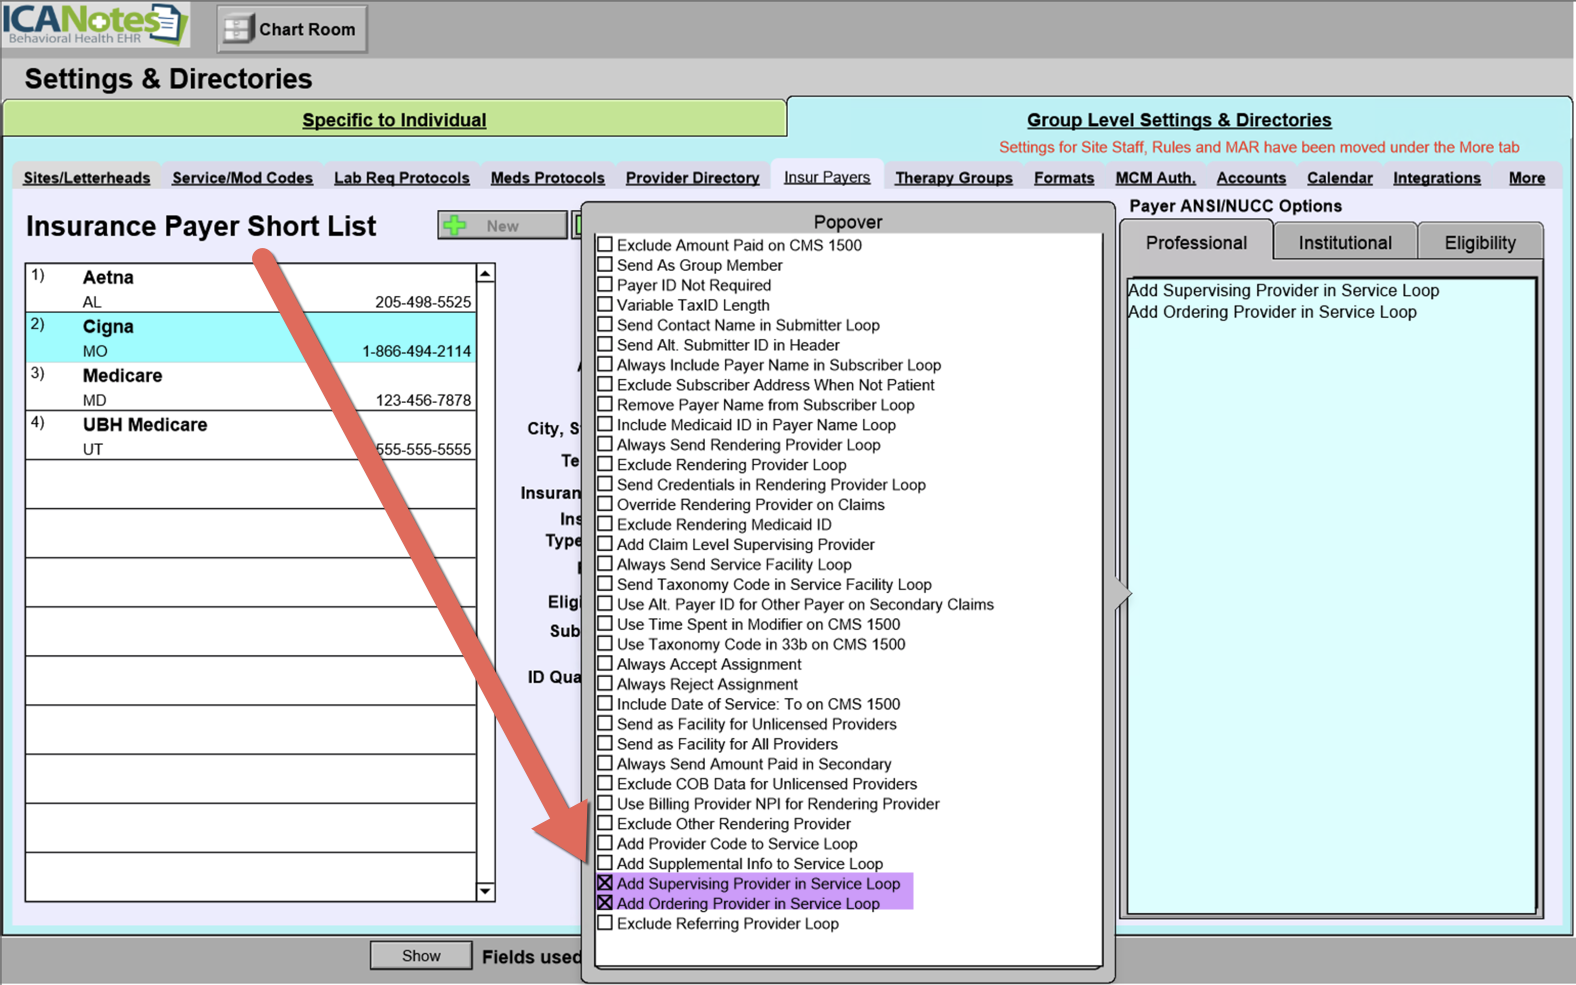Viewport: 1576px width, 985px height.
Task: Enable Add Claim Level Supervising Provider
Action: pyautogui.click(x=605, y=544)
